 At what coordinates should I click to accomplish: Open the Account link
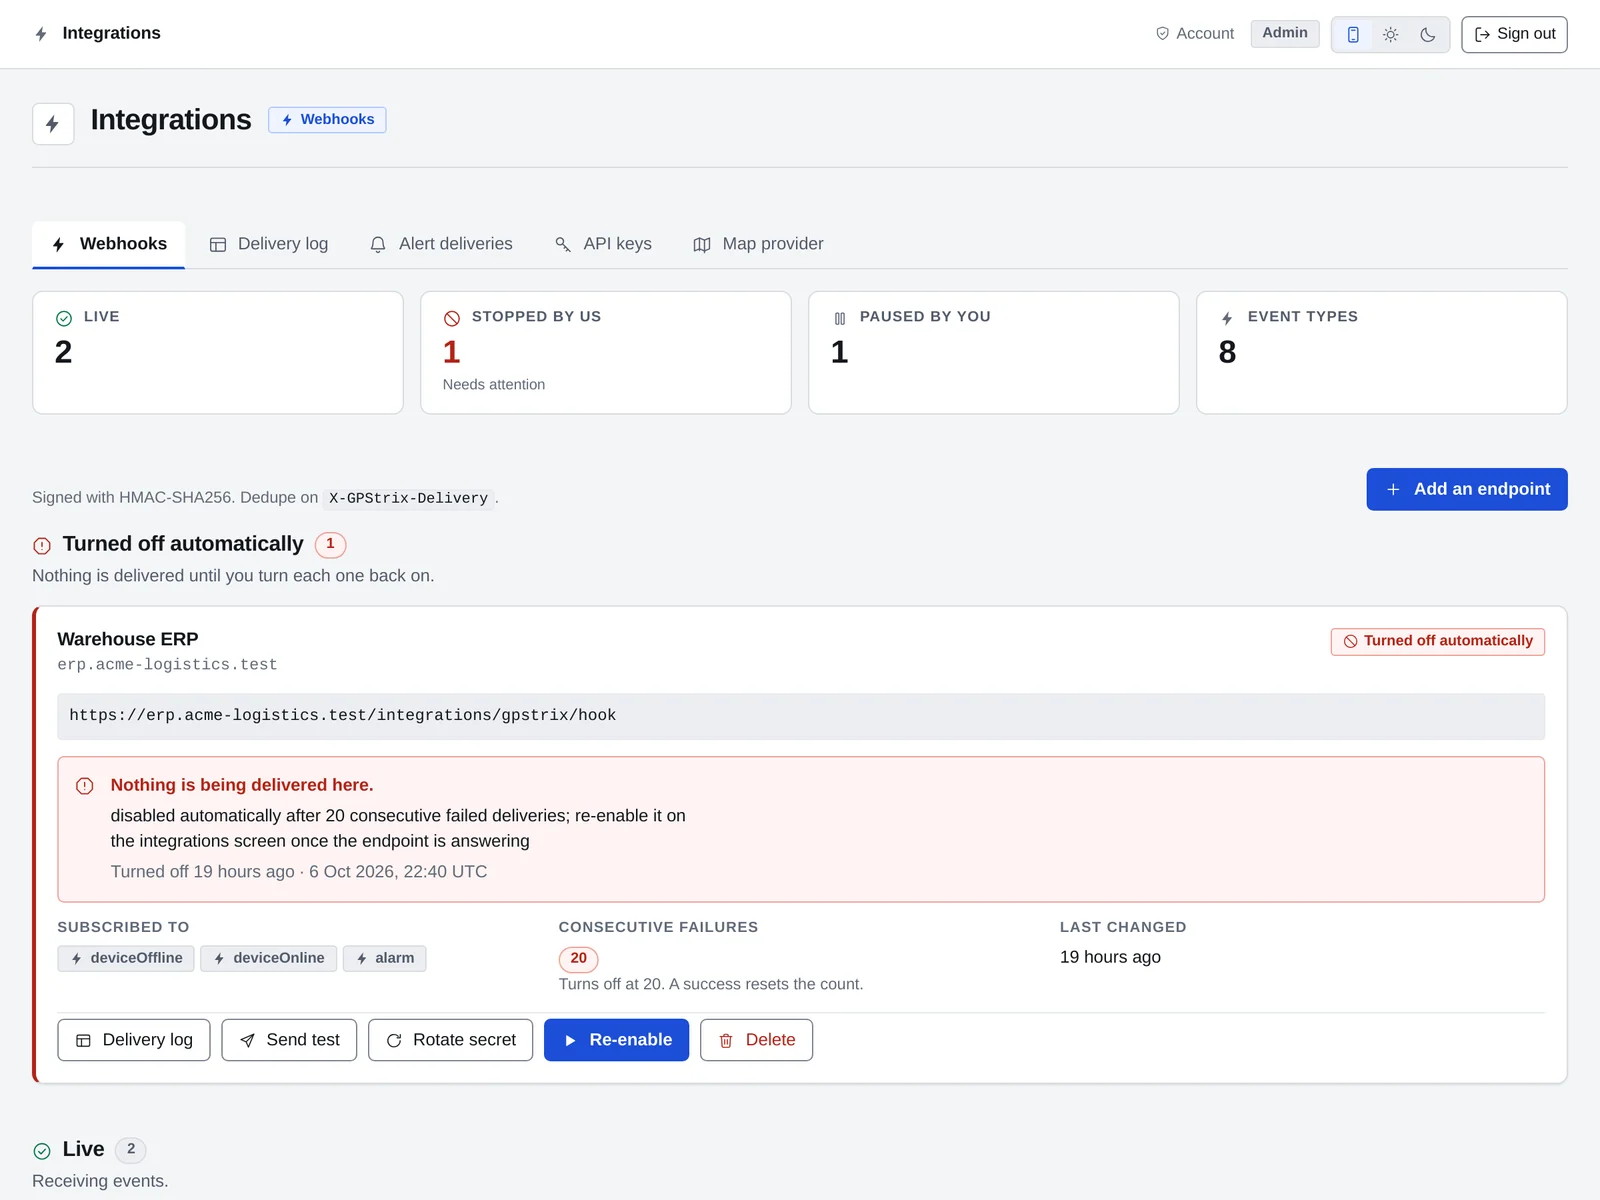point(1194,34)
